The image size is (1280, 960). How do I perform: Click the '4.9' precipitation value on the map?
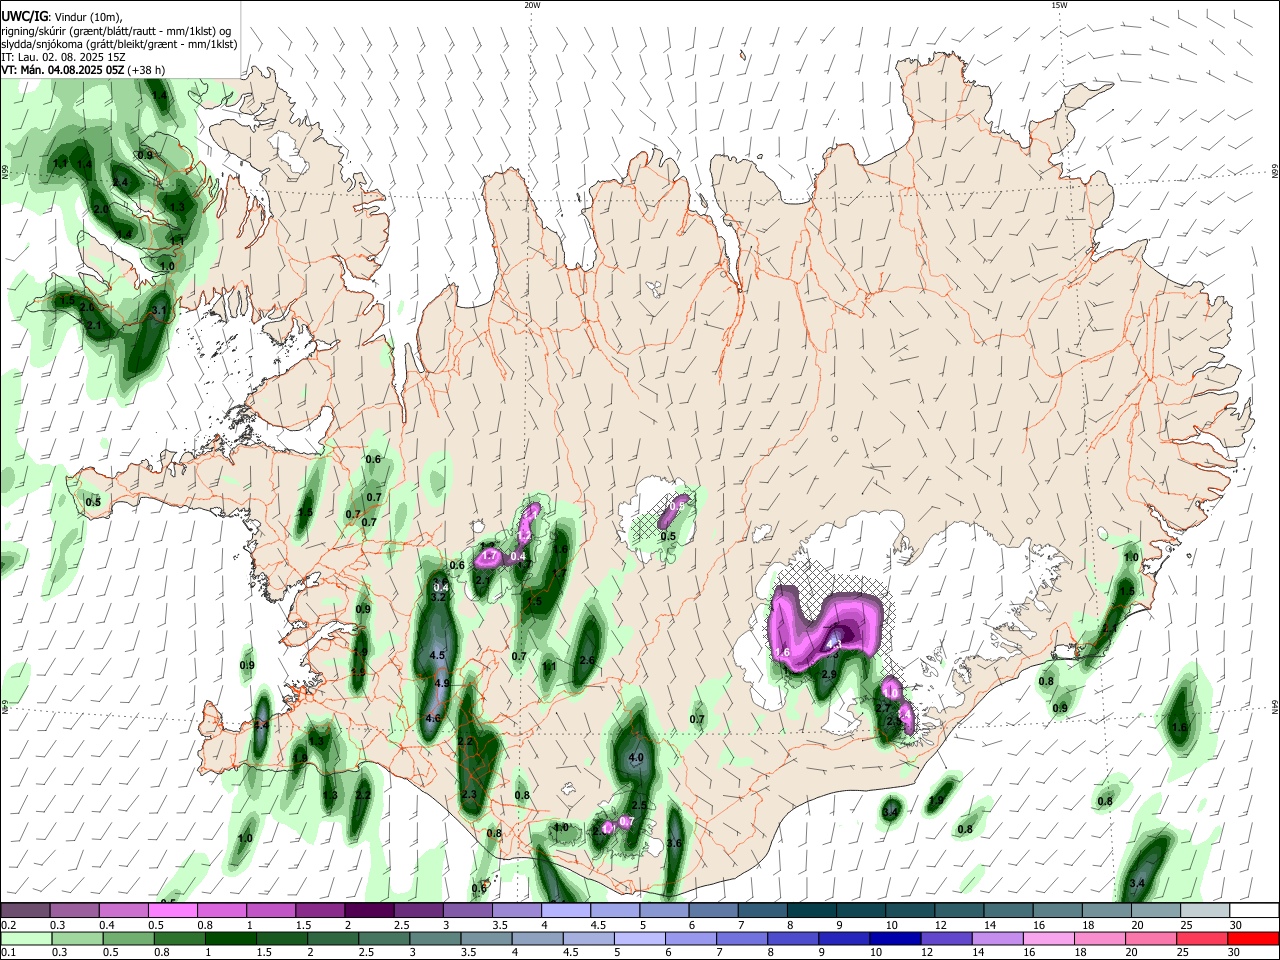click(x=442, y=683)
